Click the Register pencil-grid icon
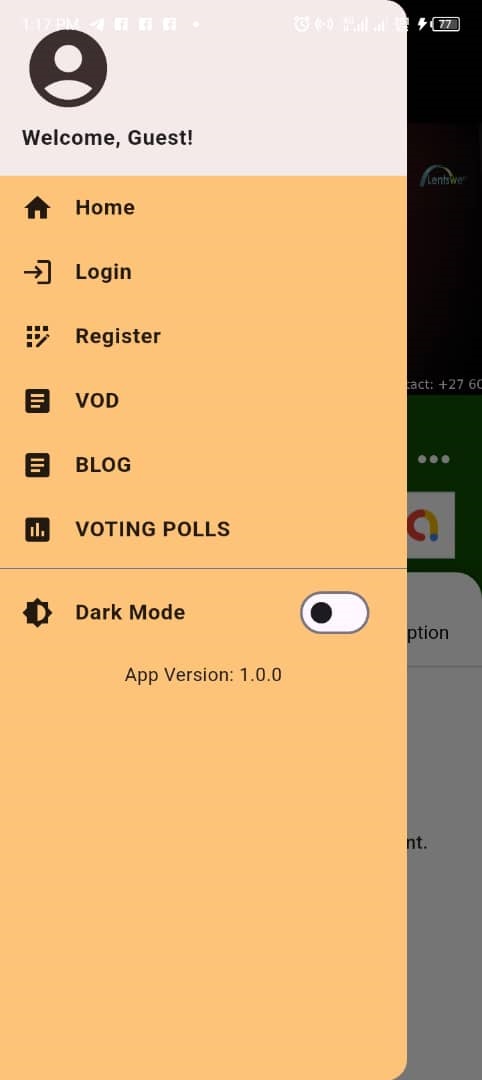This screenshot has height=1080, width=482. [37, 336]
